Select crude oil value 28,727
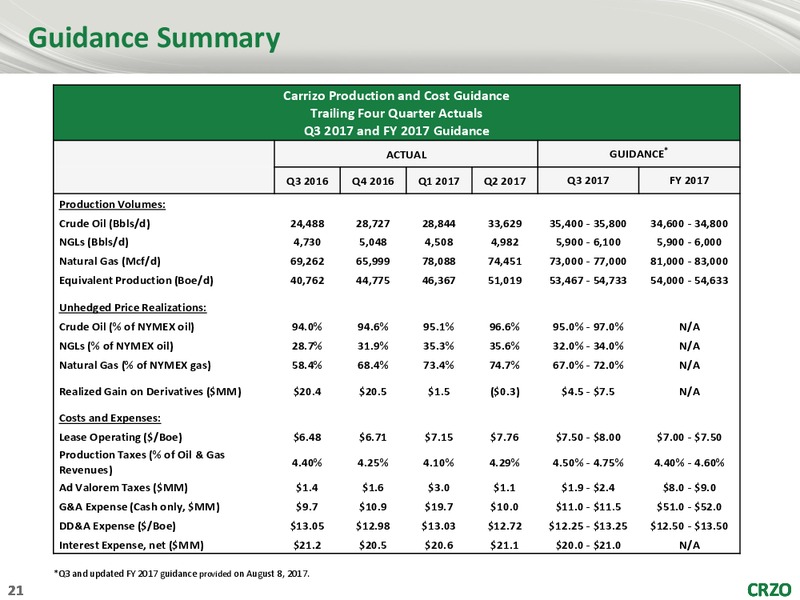 coord(373,223)
